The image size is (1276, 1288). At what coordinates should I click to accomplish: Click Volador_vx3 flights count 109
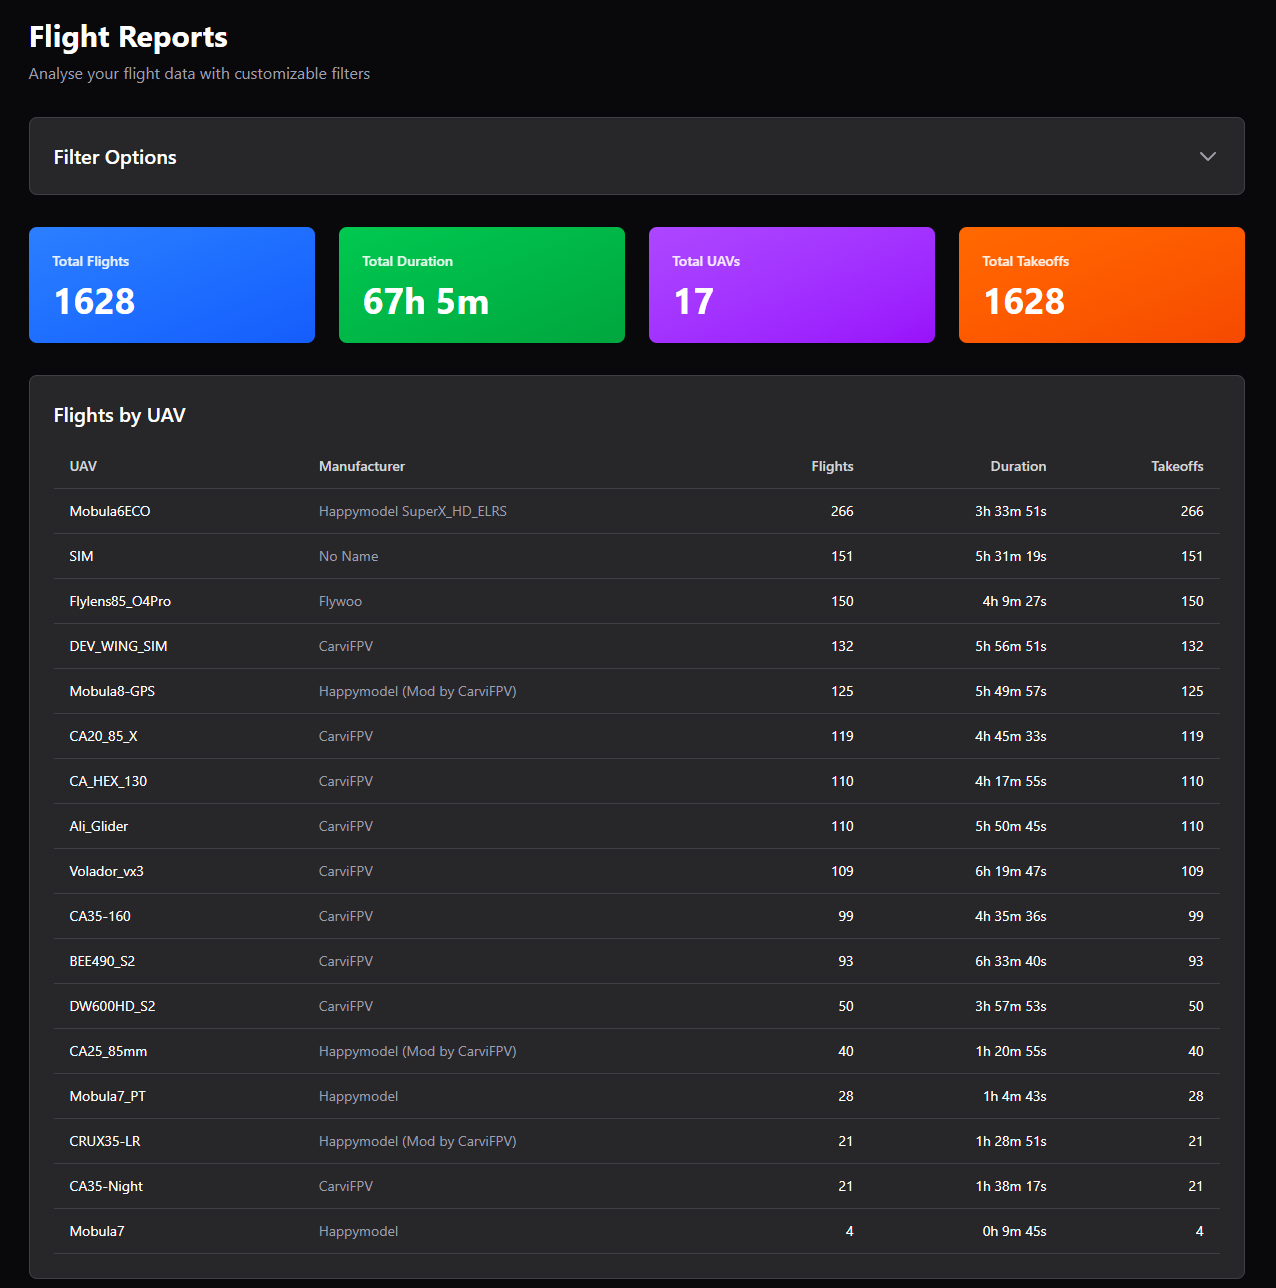click(x=842, y=871)
